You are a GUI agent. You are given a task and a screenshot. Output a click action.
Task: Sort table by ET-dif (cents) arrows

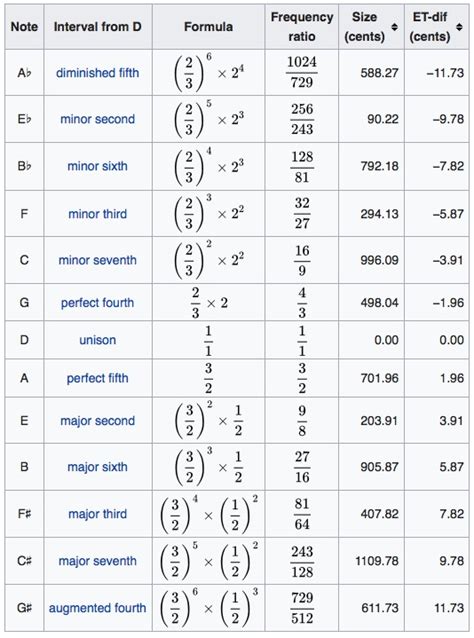click(459, 27)
